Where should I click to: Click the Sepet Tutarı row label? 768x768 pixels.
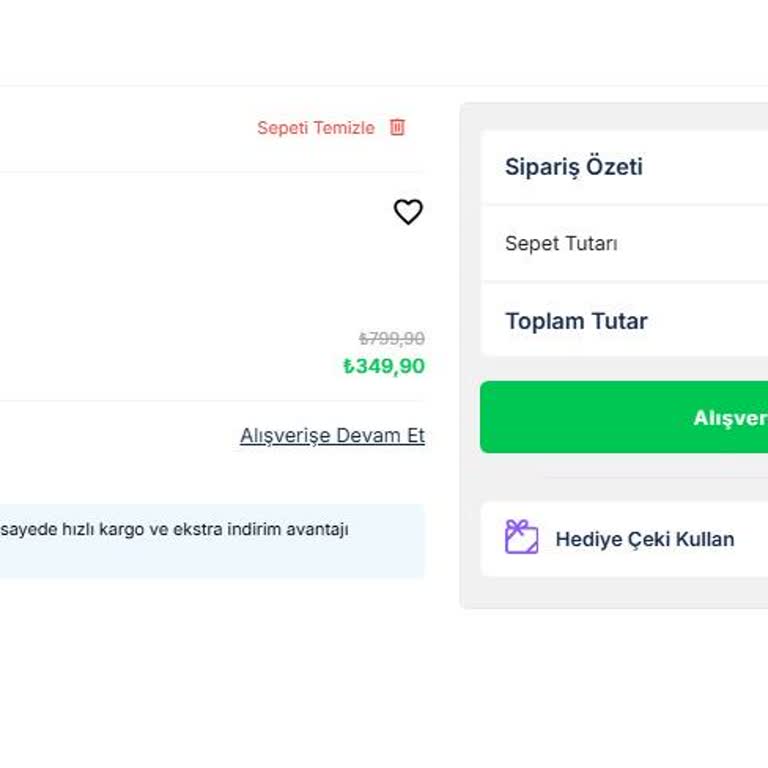[x=561, y=244]
